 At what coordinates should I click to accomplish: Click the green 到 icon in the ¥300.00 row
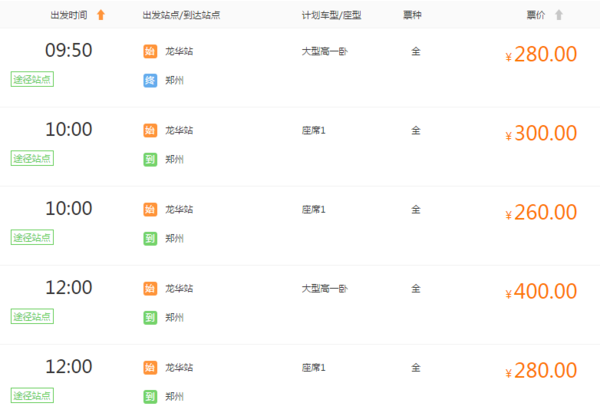(150, 158)
